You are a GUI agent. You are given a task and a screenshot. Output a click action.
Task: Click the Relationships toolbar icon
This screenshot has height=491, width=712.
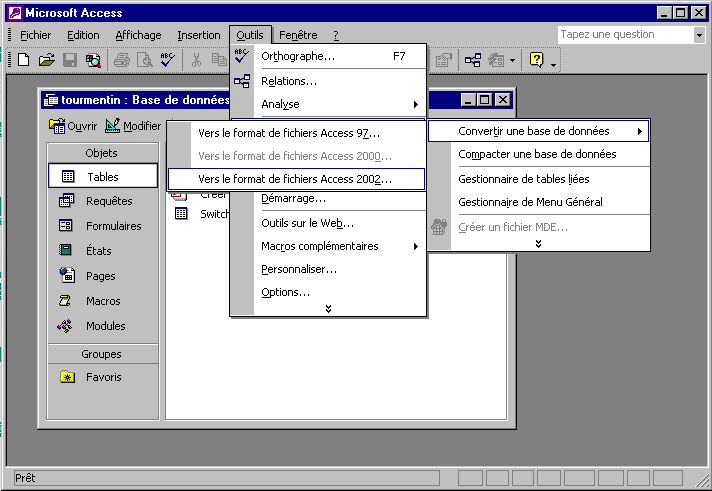click(x=473, y=60)
